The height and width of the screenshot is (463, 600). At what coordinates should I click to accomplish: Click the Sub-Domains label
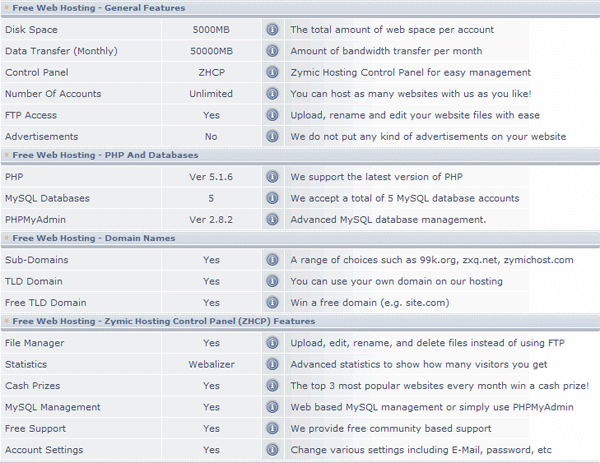click(36, 260)
